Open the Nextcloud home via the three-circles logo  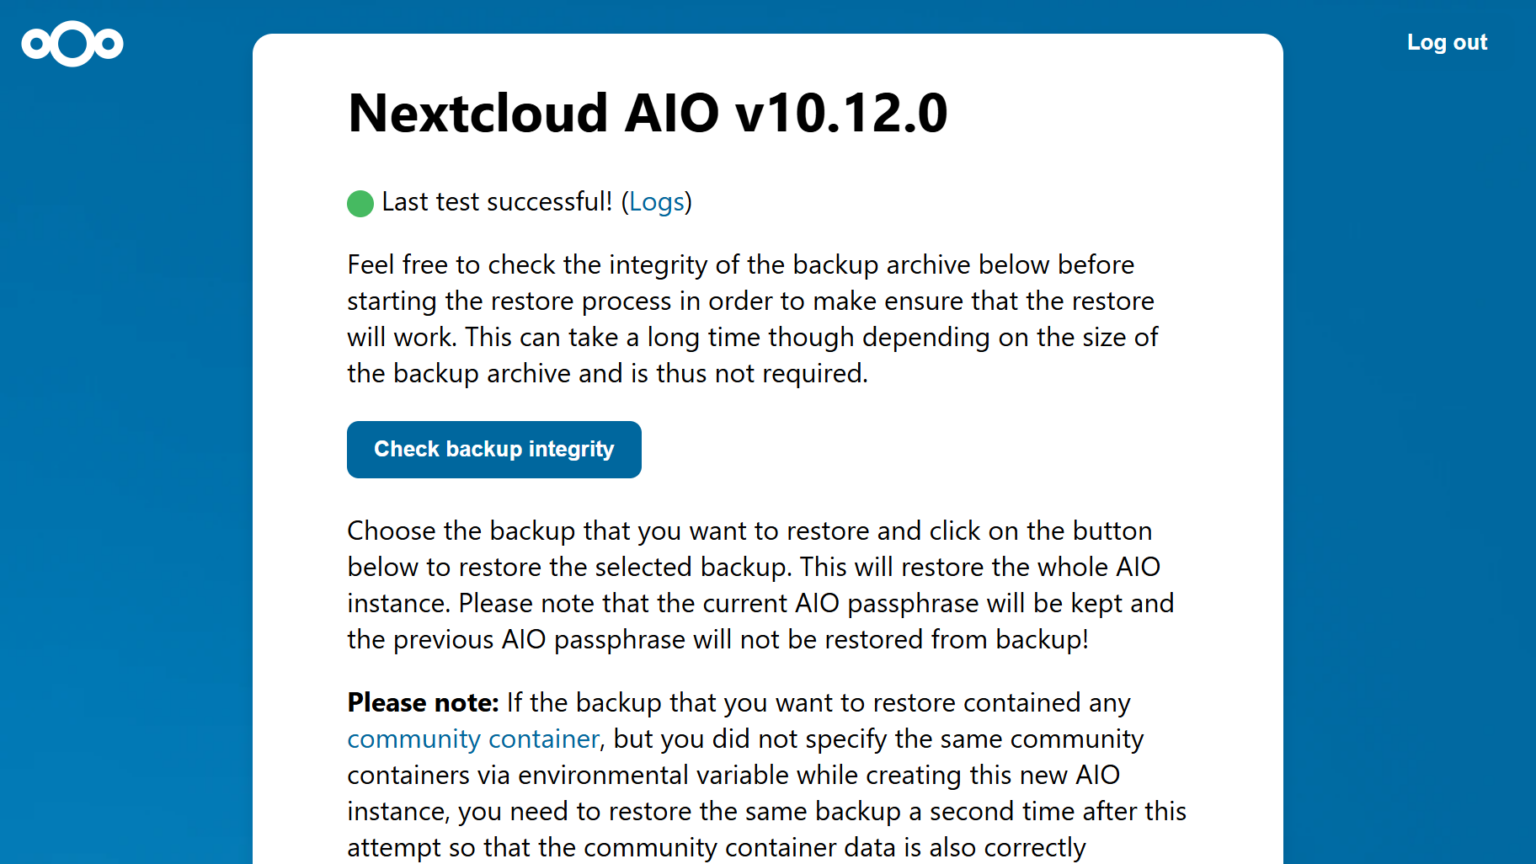click(x=72, y=44)
